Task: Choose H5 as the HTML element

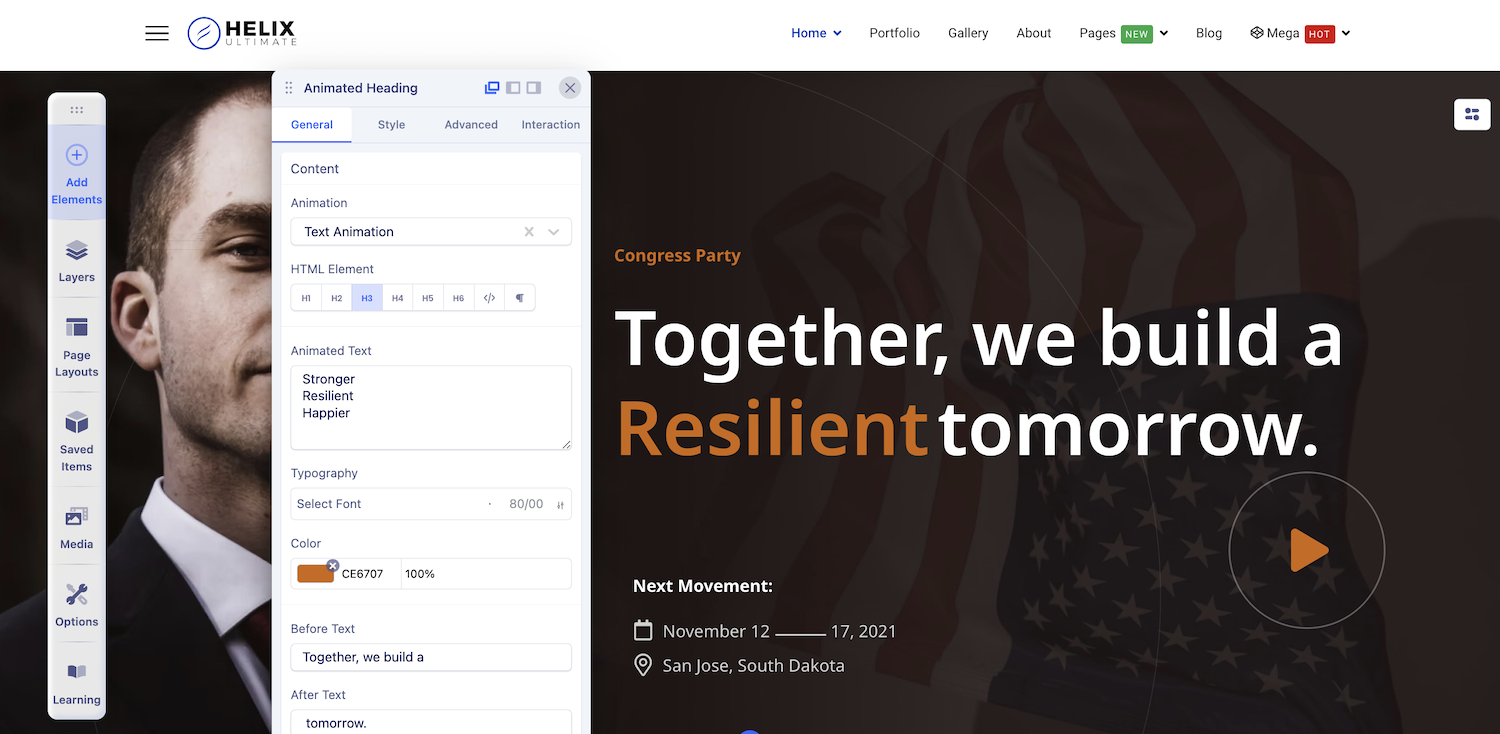Action: point(428,298)
